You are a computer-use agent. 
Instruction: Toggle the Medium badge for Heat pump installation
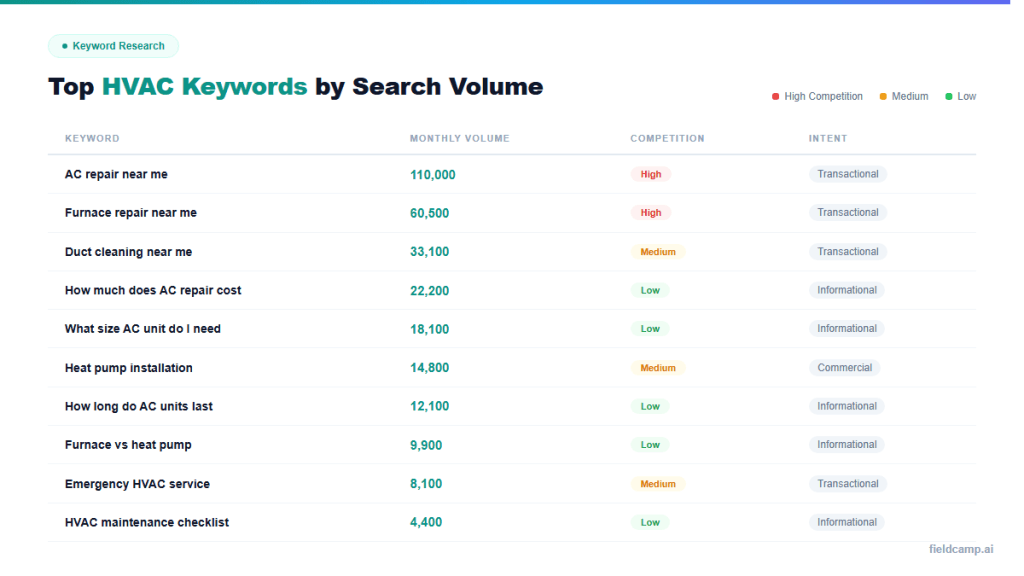(657, 367)
